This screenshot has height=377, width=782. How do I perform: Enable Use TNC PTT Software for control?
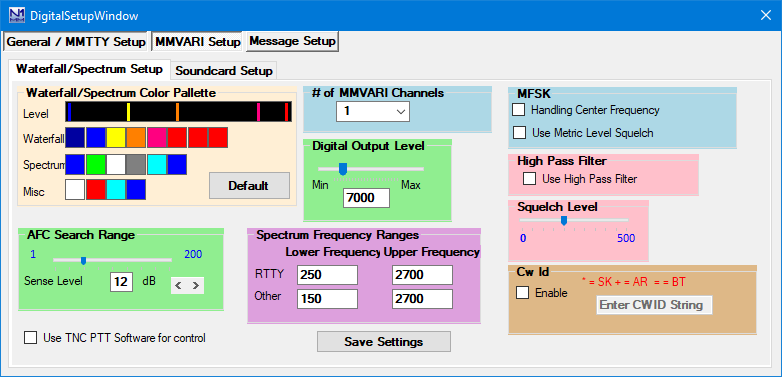click(x=30, y=338)
